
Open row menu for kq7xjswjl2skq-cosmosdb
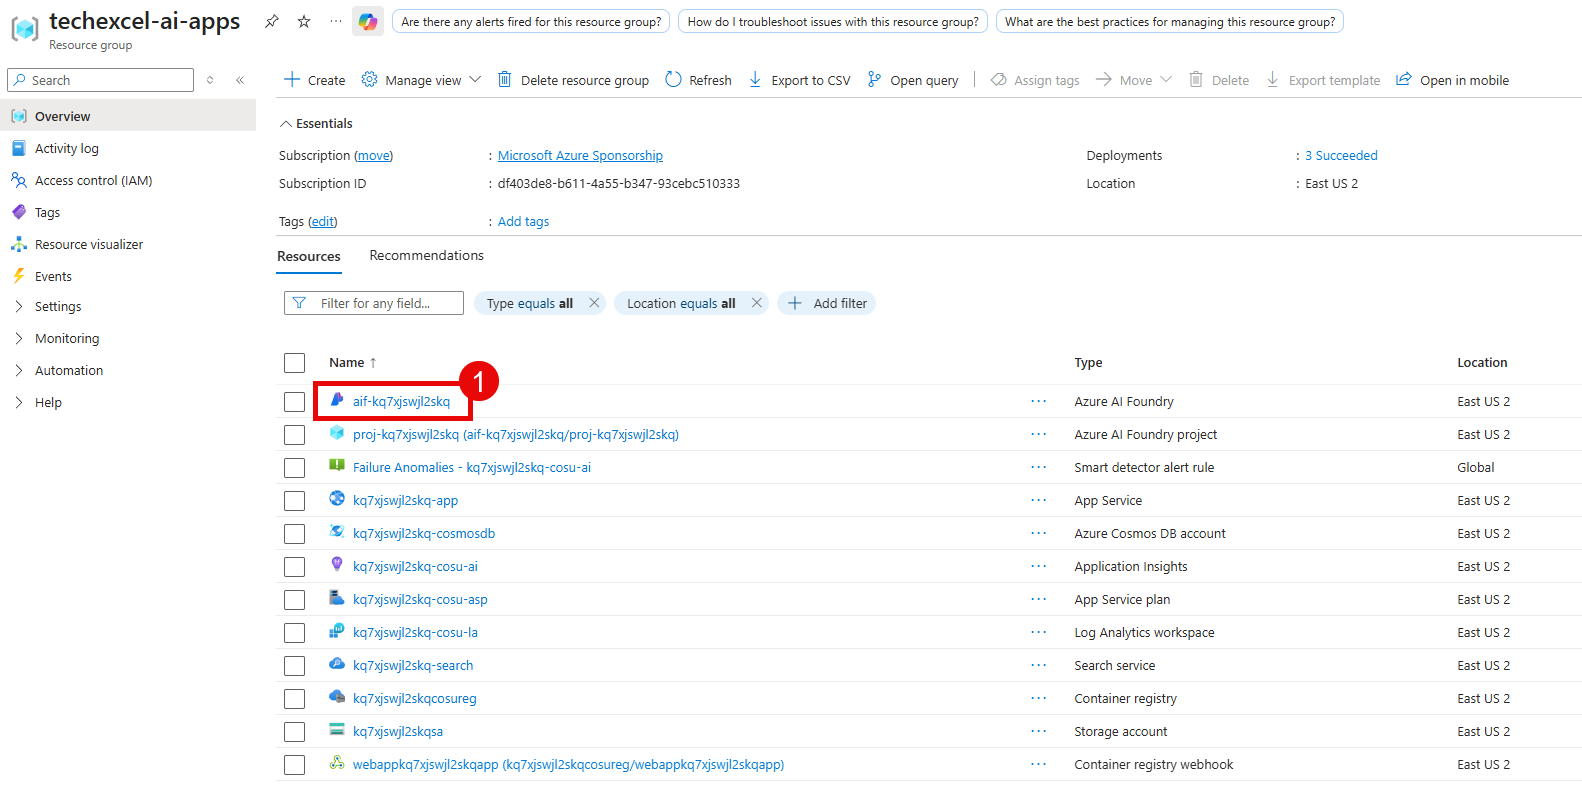coord(1039,533)
